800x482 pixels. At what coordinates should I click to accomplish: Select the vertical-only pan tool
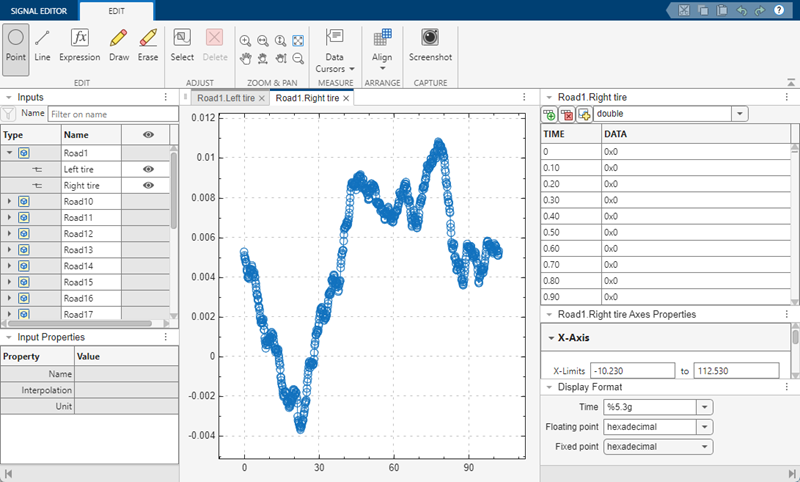point(281,58)
